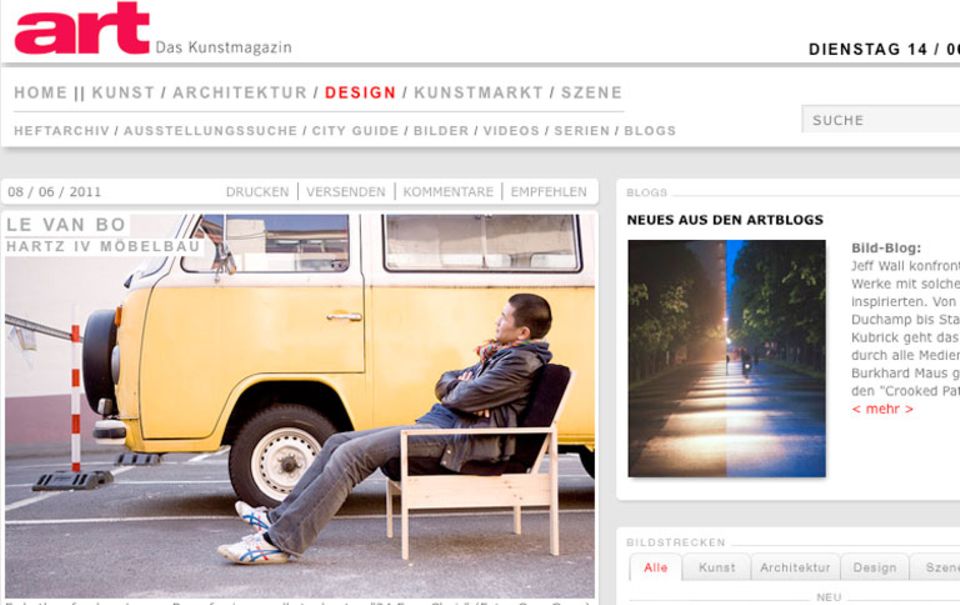
Task: Click DRUCKEN to print the article
Action: point(257,192)
